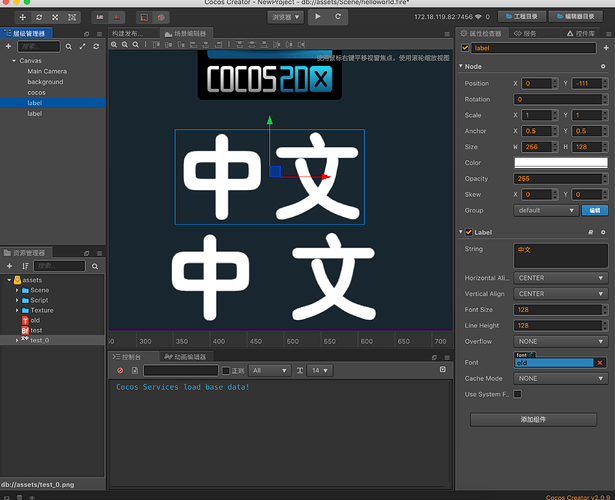615x500 pixels.
Task: Click the Font Size value field
Action: point(558,310)
